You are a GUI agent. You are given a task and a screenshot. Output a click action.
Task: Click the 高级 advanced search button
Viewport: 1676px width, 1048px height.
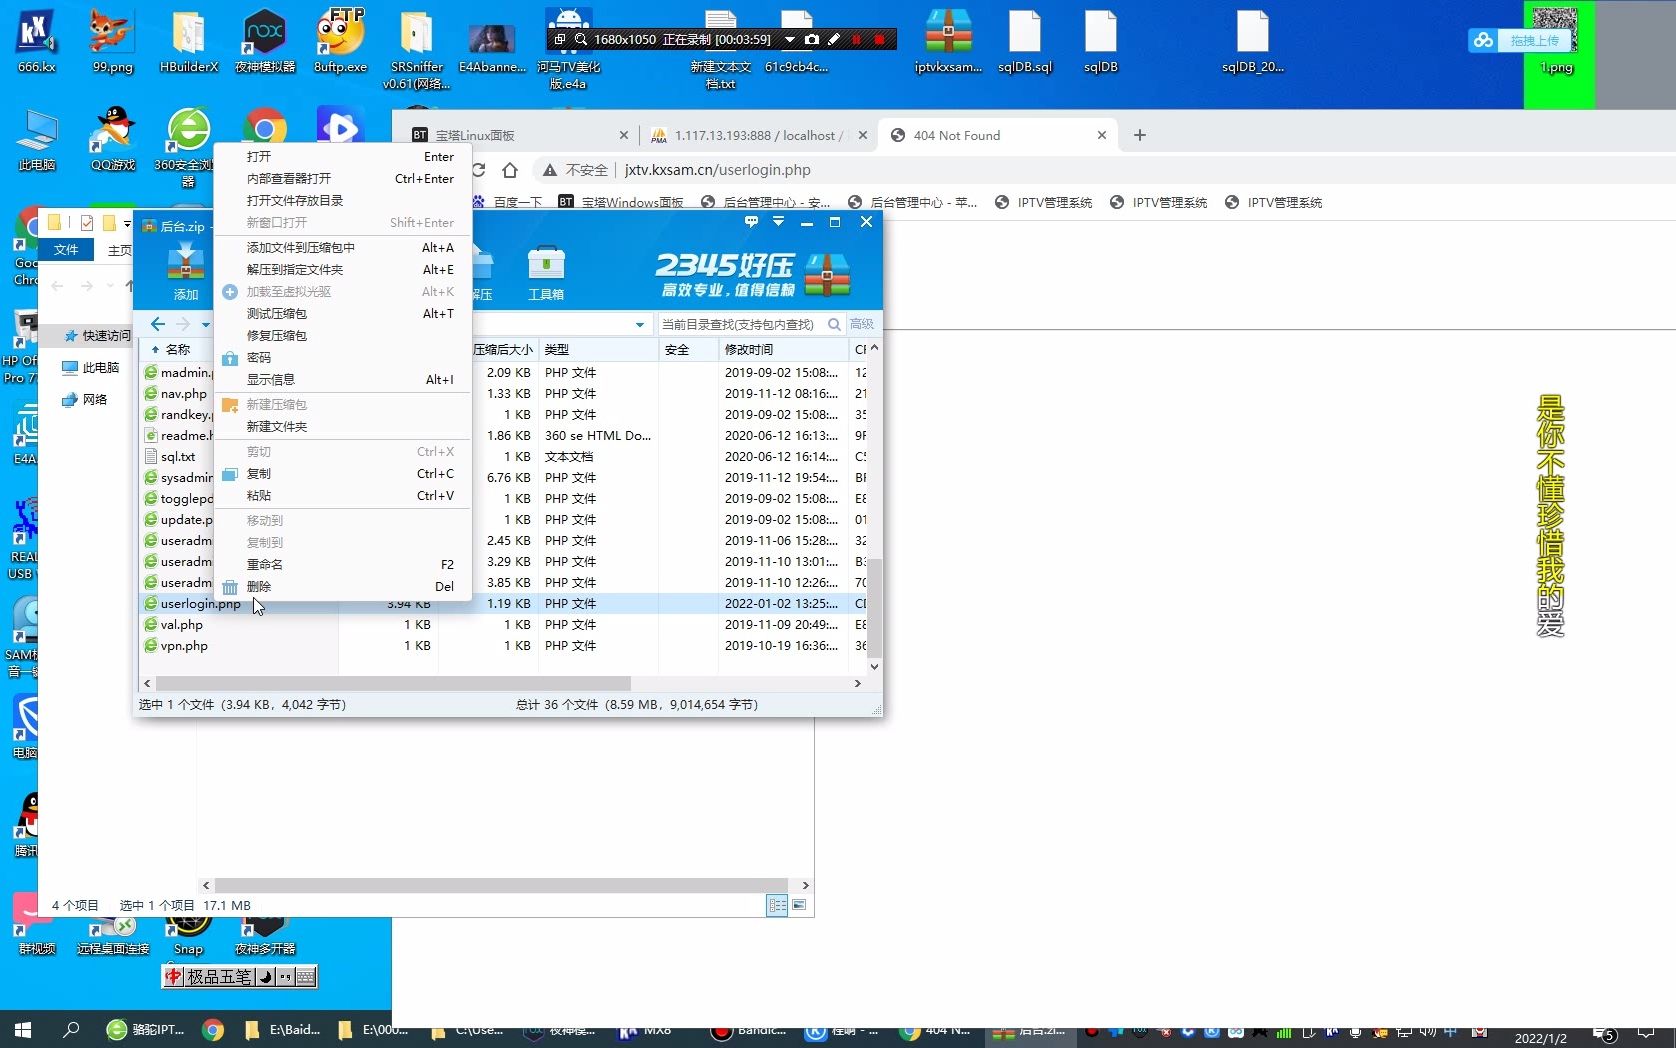[x=861, y=324]
